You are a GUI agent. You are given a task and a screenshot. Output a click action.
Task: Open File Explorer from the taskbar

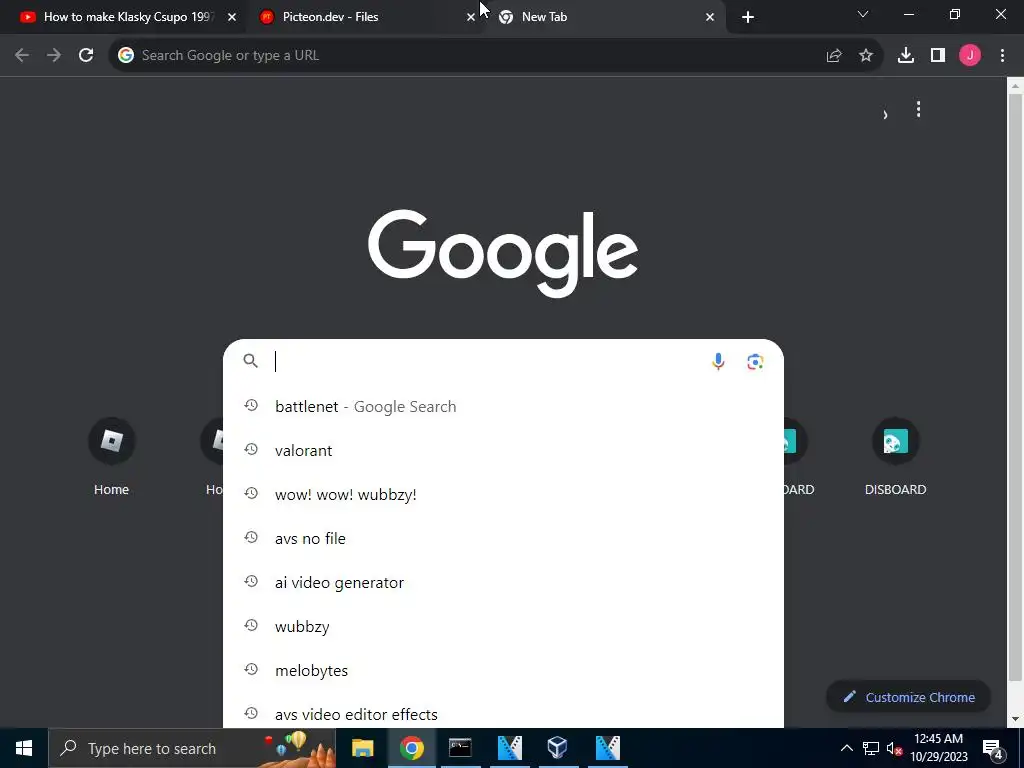click(x=362, y=748)
